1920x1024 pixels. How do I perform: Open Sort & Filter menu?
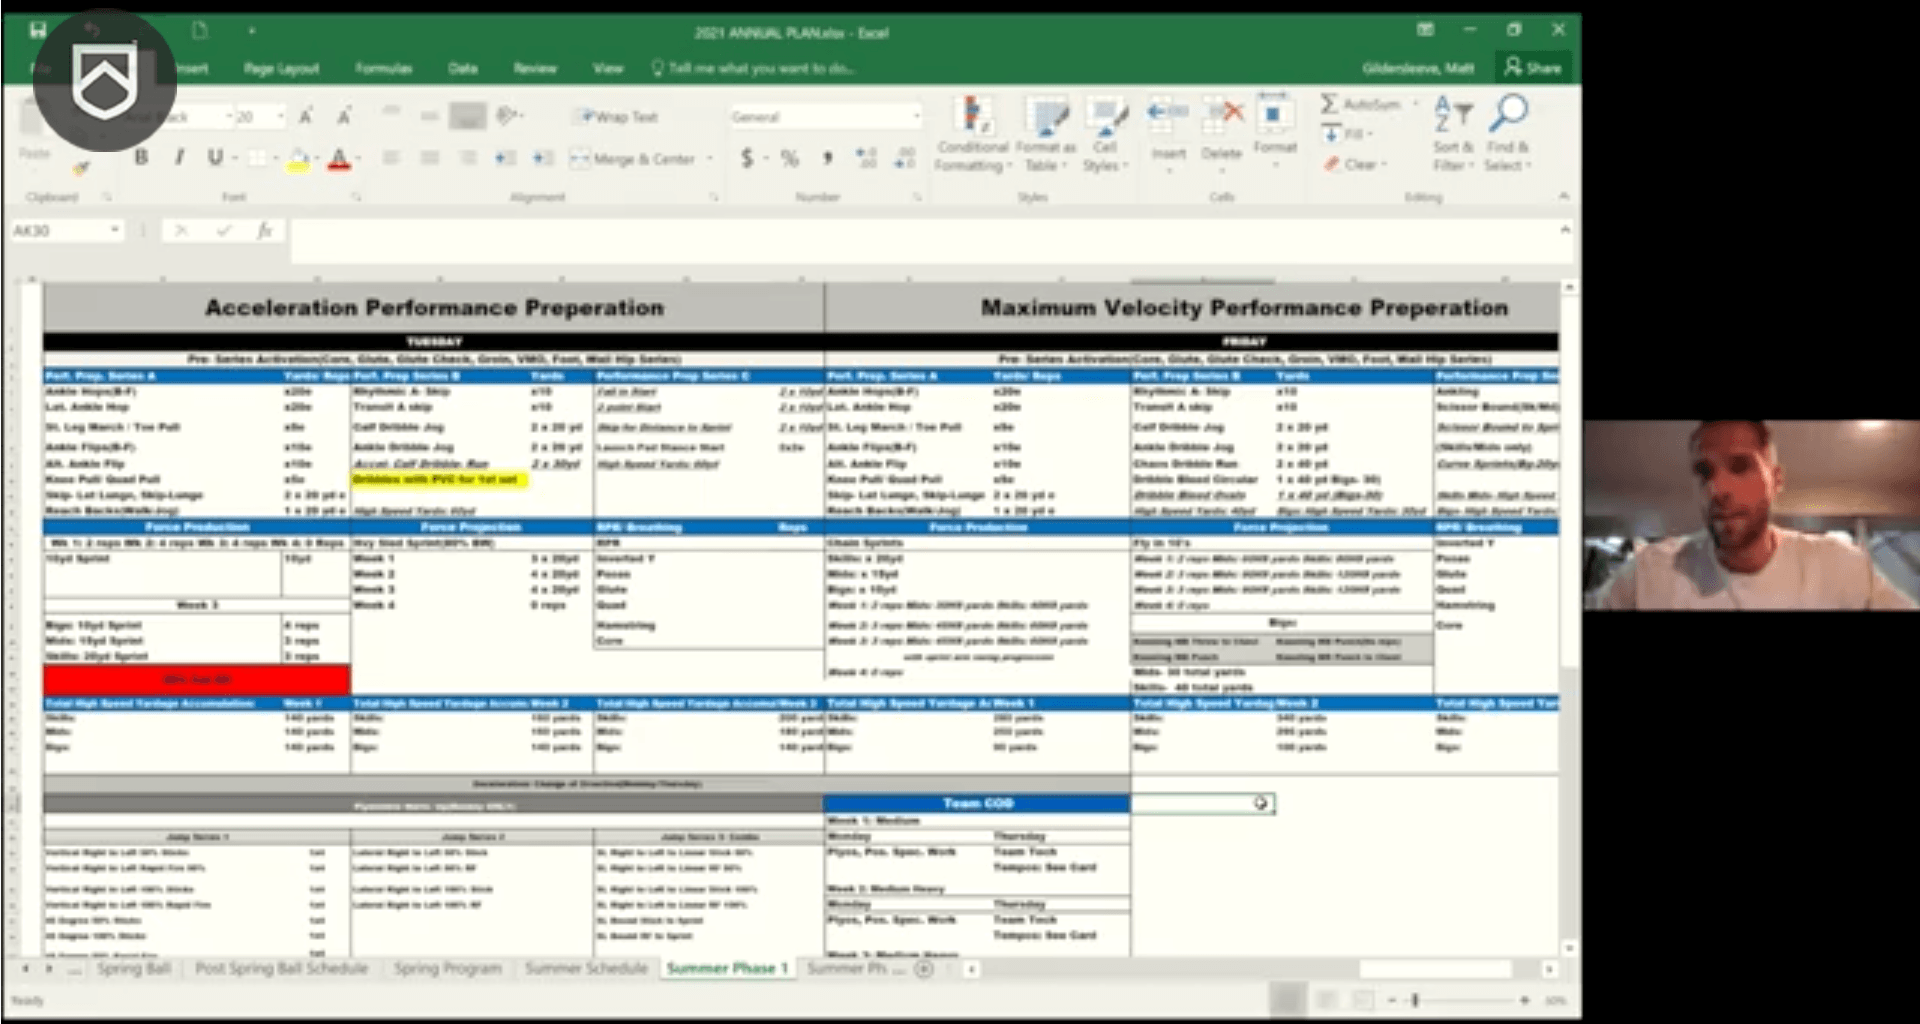click(1453, 135)
